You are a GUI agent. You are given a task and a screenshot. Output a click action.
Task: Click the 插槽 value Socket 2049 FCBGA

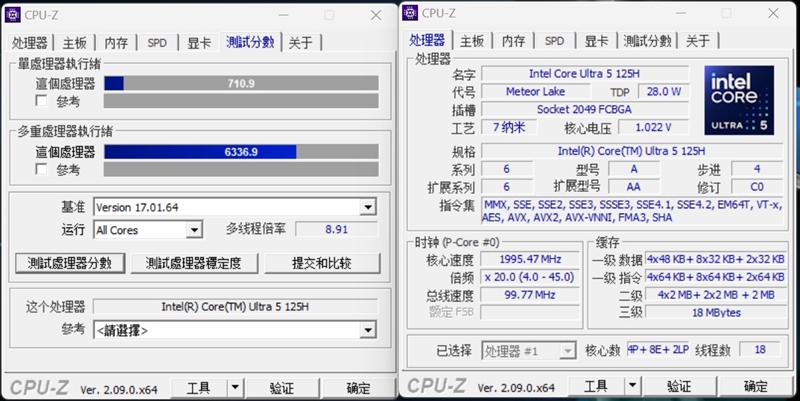pyautogui.click(x=585, y=109)
